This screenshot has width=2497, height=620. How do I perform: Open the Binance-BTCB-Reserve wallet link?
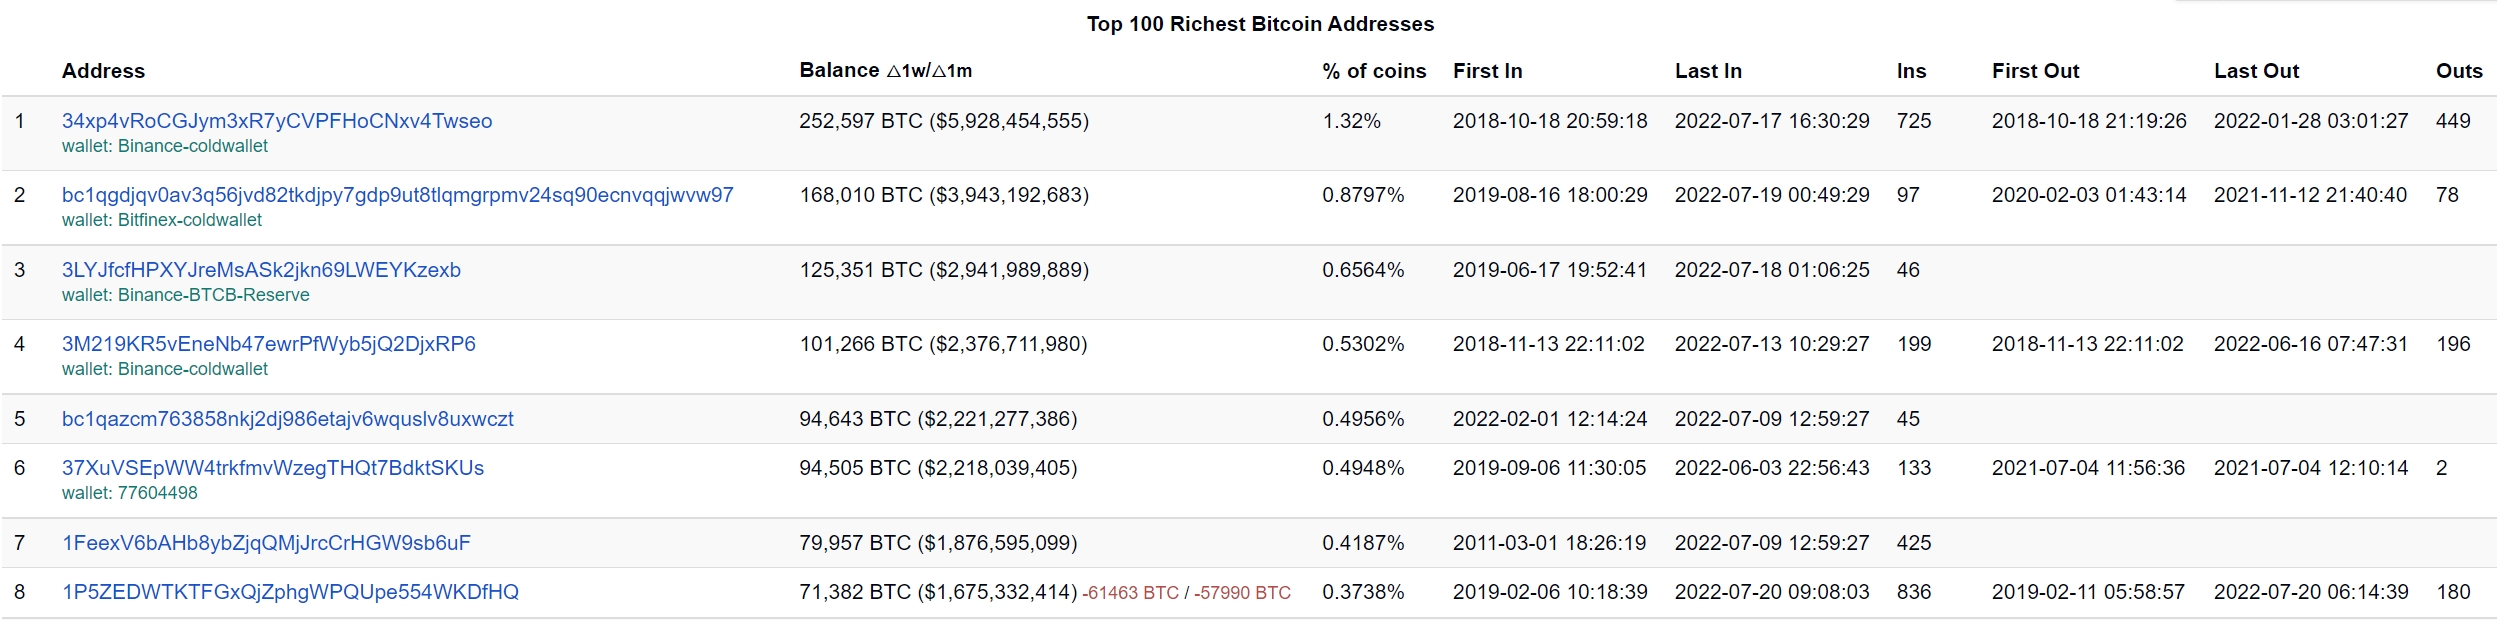pos(213,295)
